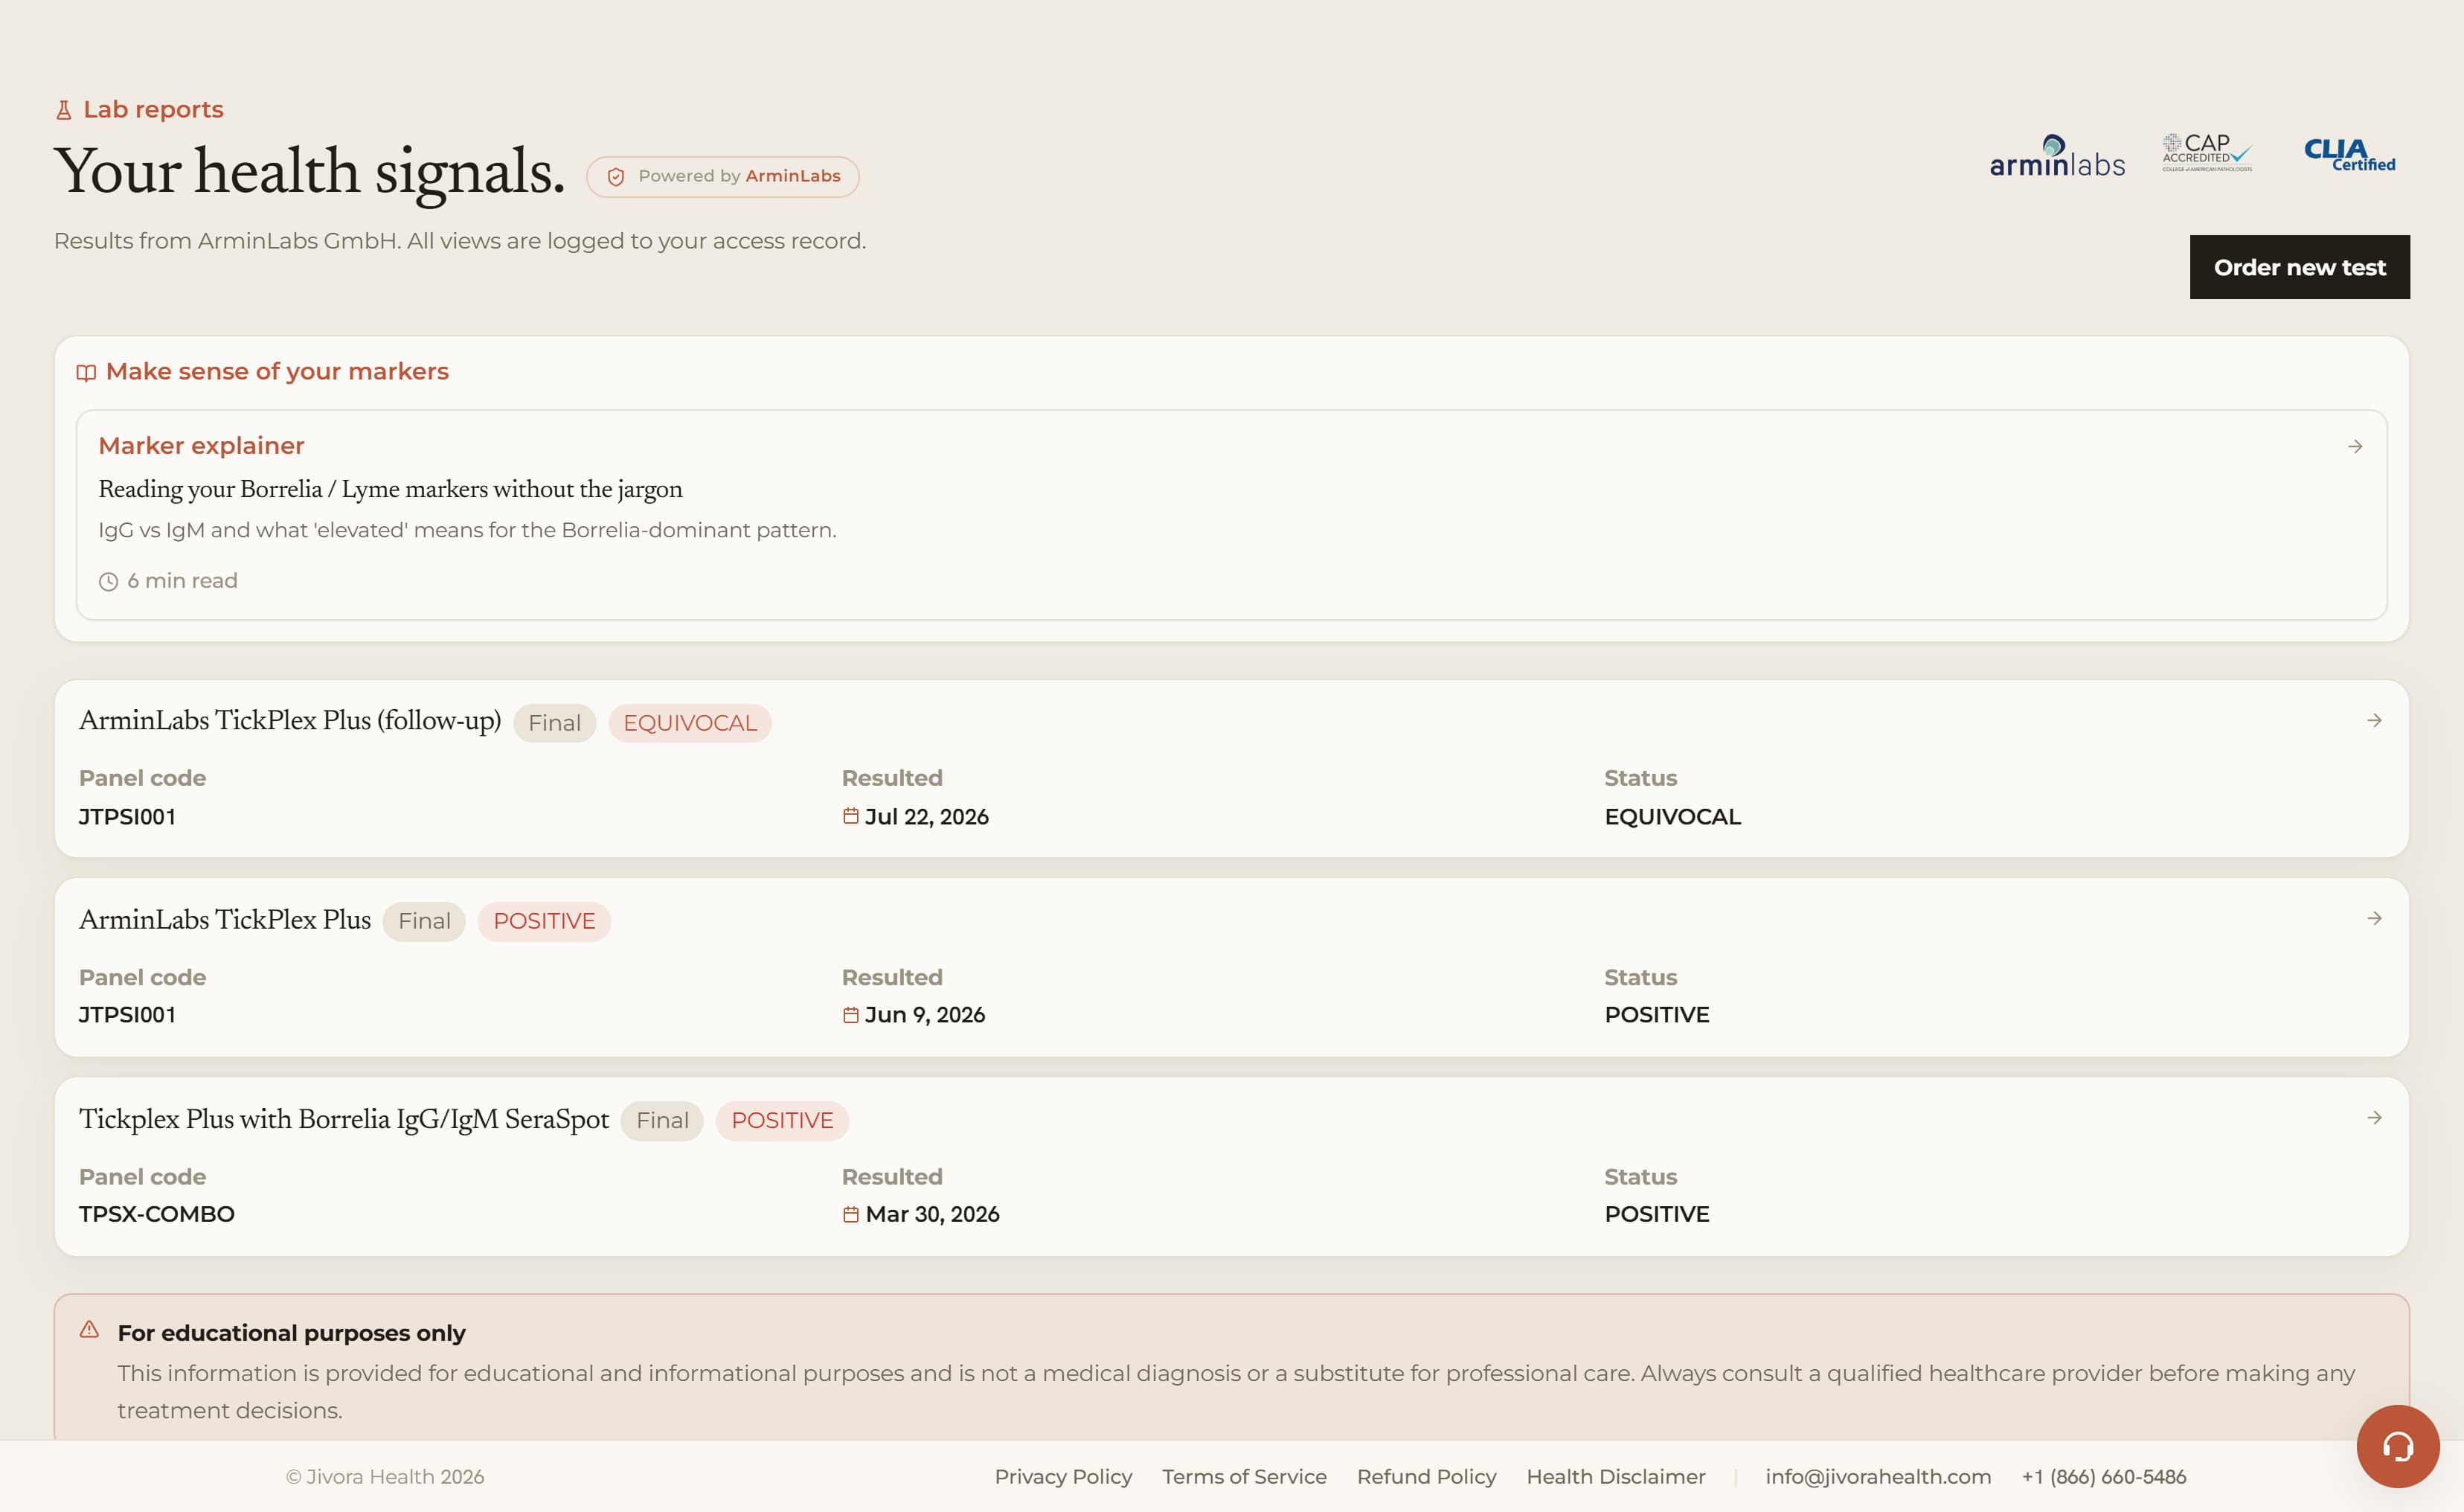Image resolution: width=2464 pixels, height=1512 pixels.
Task: Click the EQUIVOCAL status value
Action: click(1673, 817)
